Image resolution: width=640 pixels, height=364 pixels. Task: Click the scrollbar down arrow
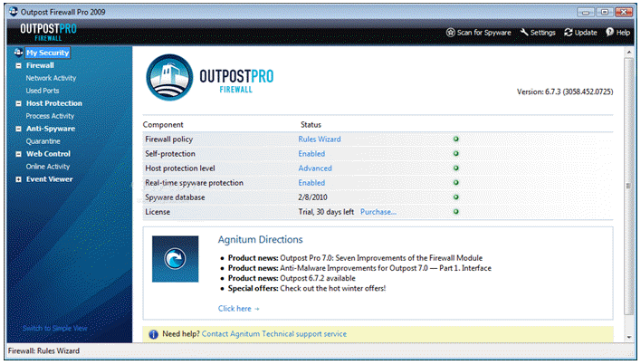pos(629,337)
